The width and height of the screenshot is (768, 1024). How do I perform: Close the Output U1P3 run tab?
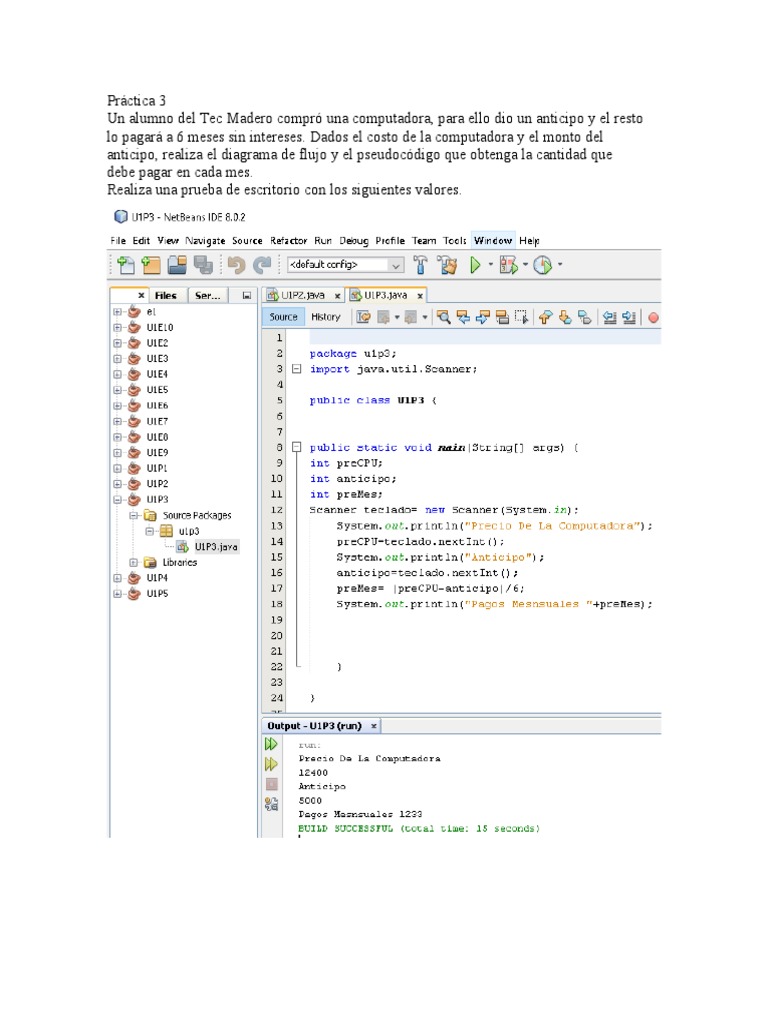click(x=374, y=726)
